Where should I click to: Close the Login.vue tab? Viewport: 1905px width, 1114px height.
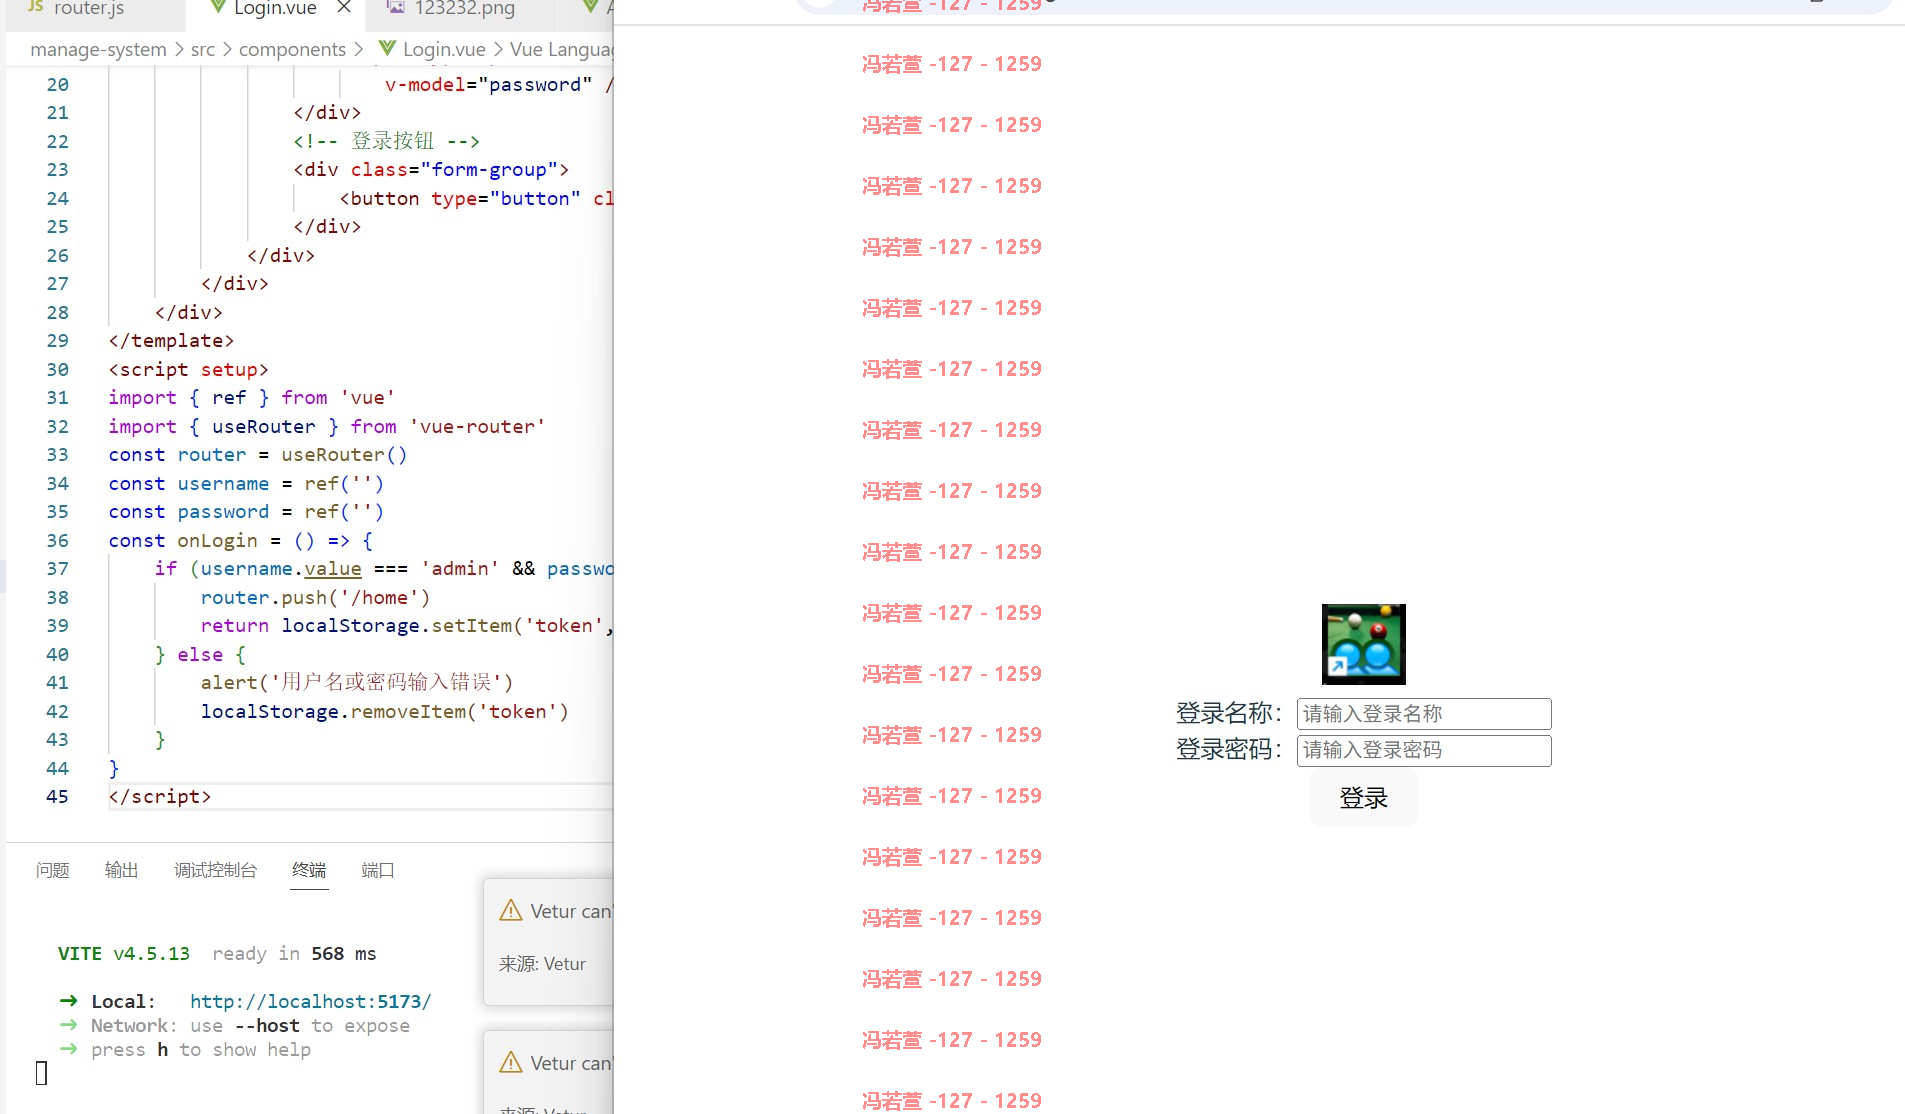(344, 8)
